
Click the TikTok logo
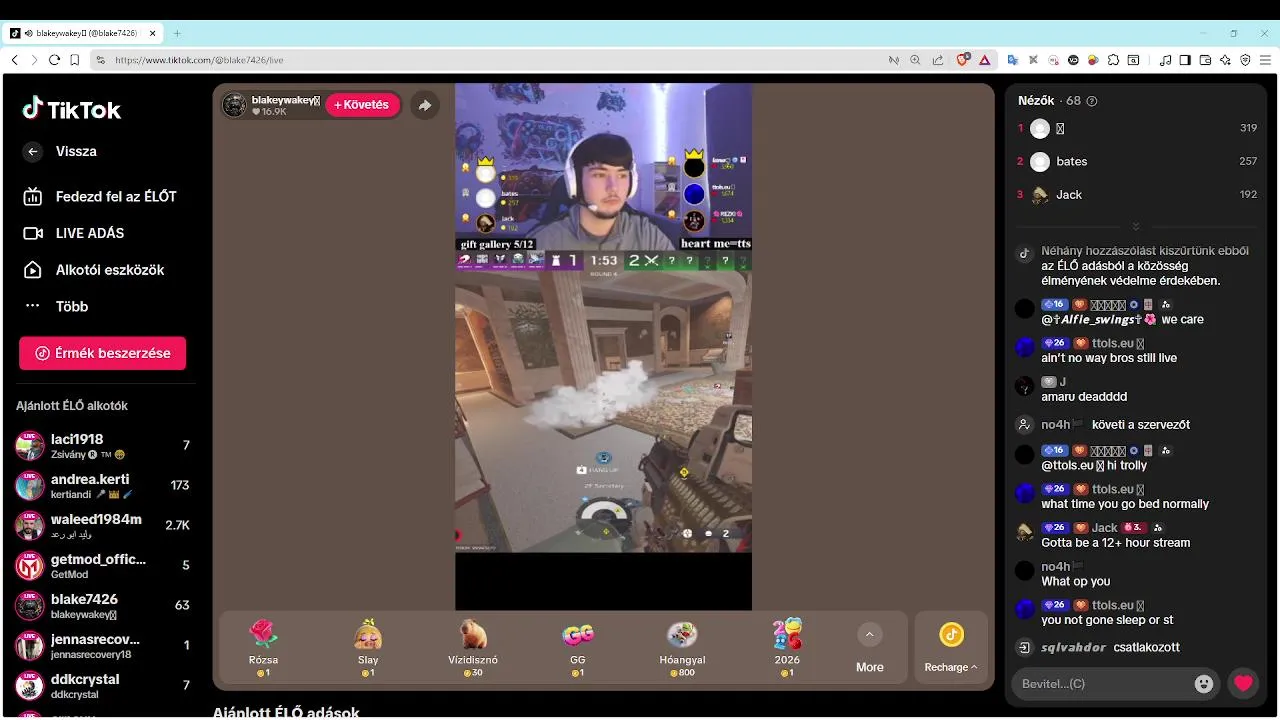pyautogui.click(x=72, y=109)
